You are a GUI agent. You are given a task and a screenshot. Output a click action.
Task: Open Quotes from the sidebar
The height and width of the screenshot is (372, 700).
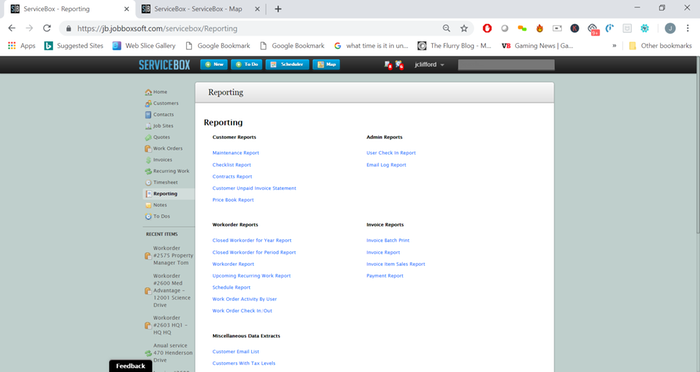(x=157, y=137)
